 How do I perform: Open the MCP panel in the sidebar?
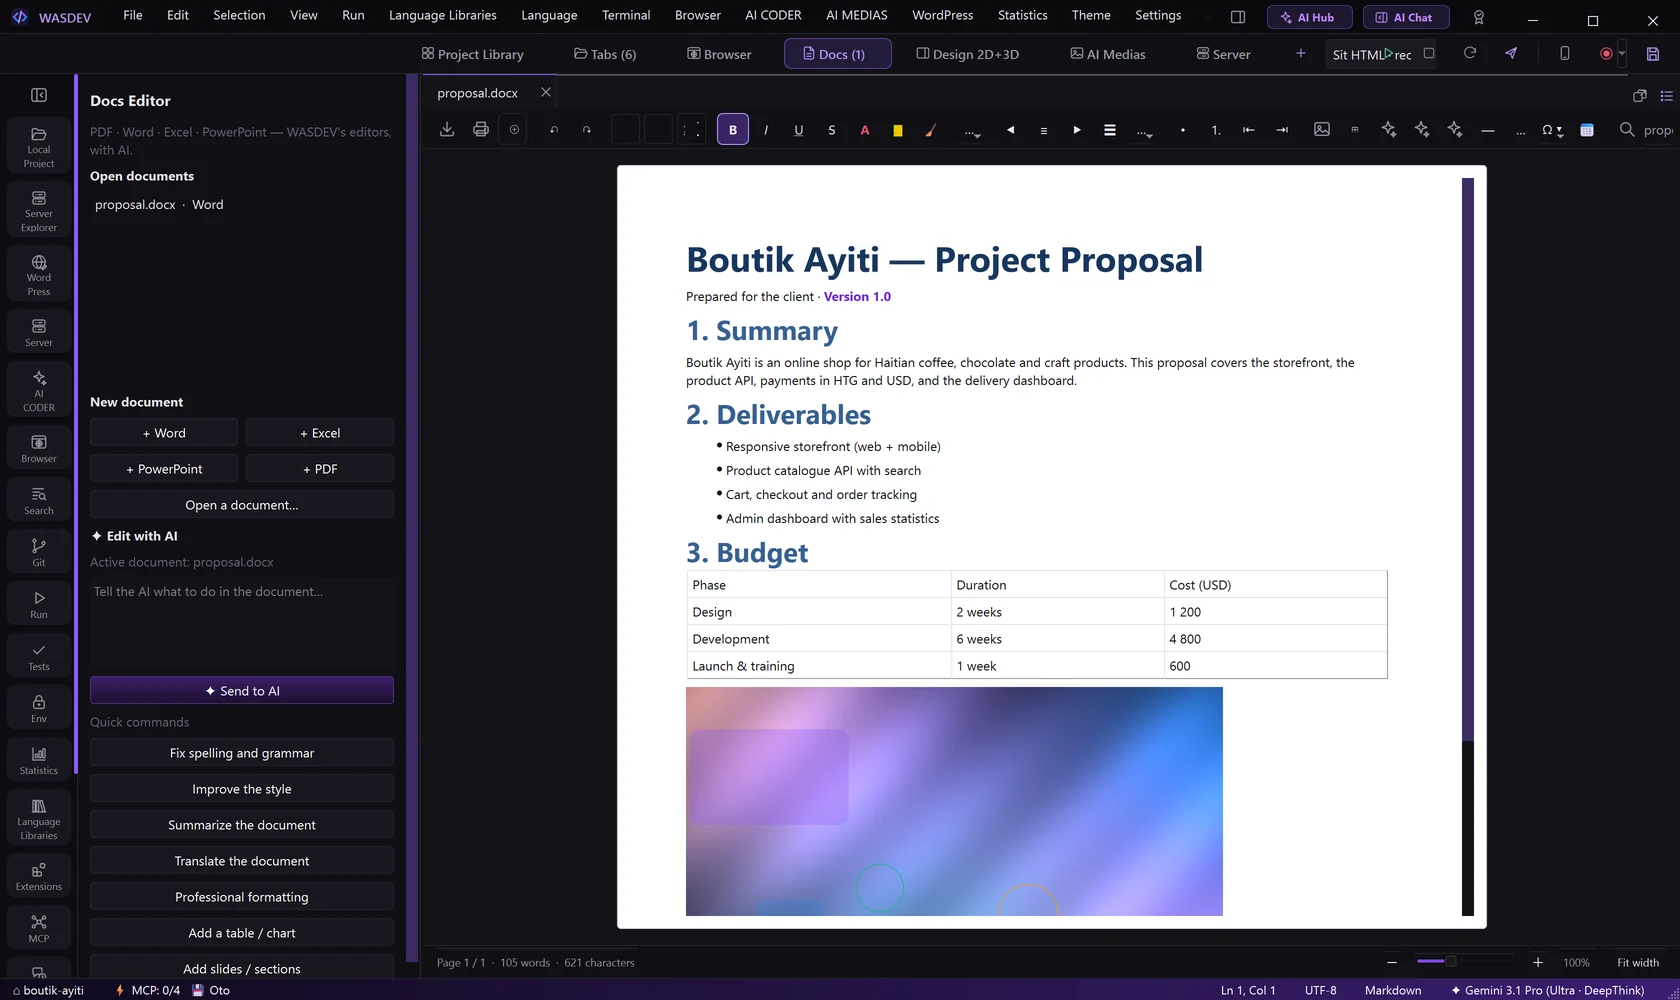(39, 928)
